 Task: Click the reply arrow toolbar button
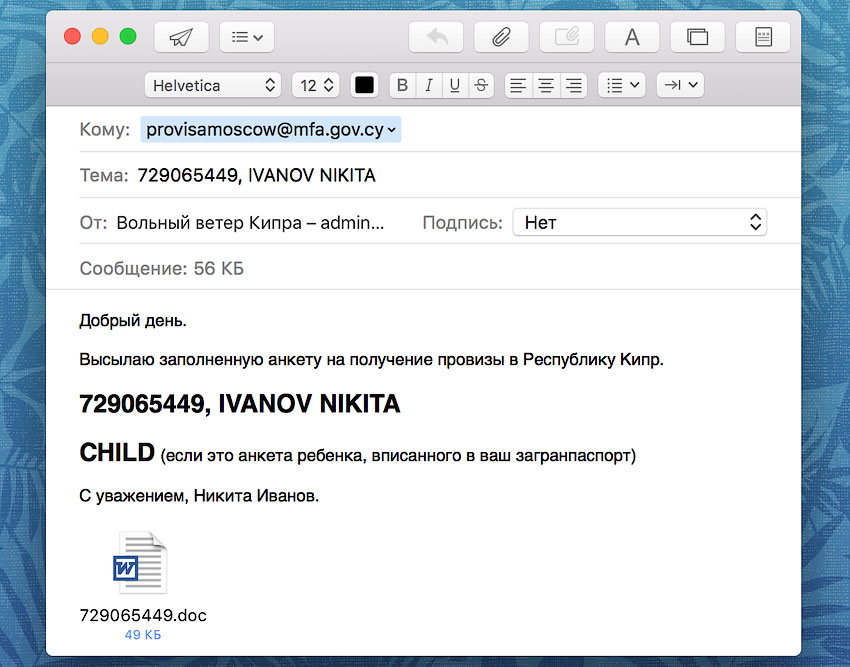[436, 37]
